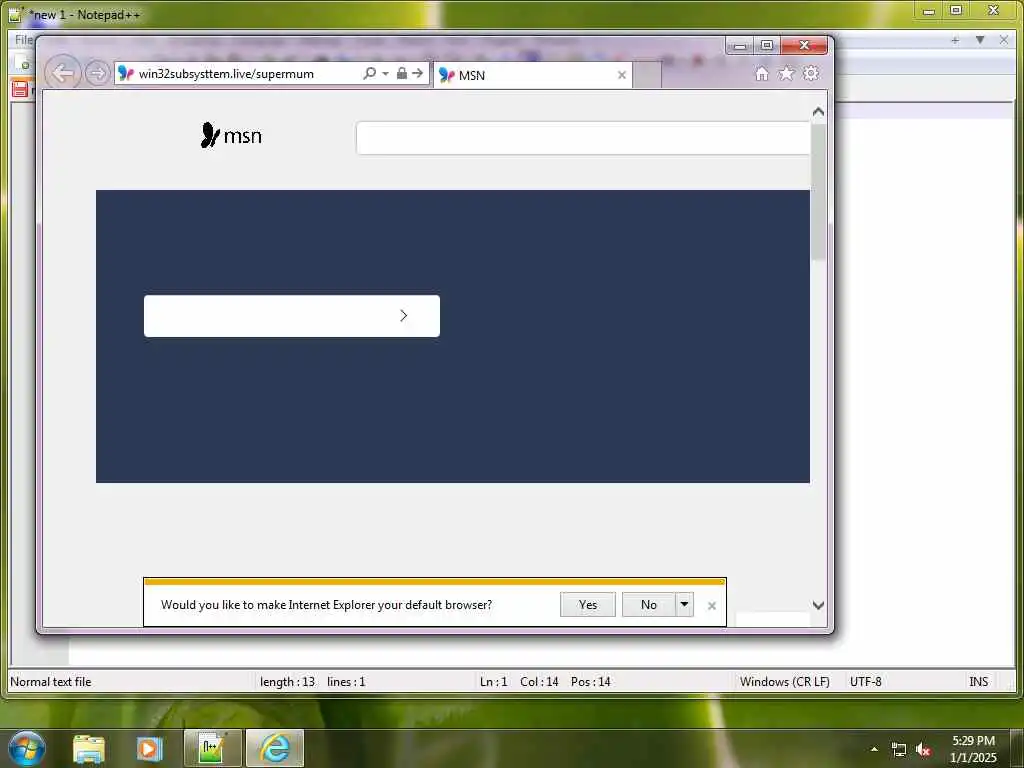Viewport: 1024px width, 768px height.
Task: Close the Internet Explorer window
Action: (x=804, y=45)
